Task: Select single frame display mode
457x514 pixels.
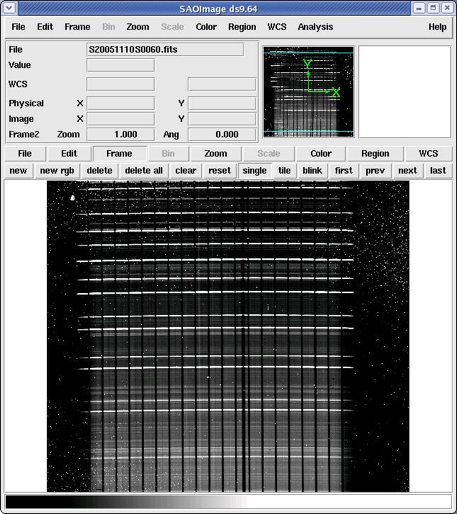Action: tap(254, 171)
